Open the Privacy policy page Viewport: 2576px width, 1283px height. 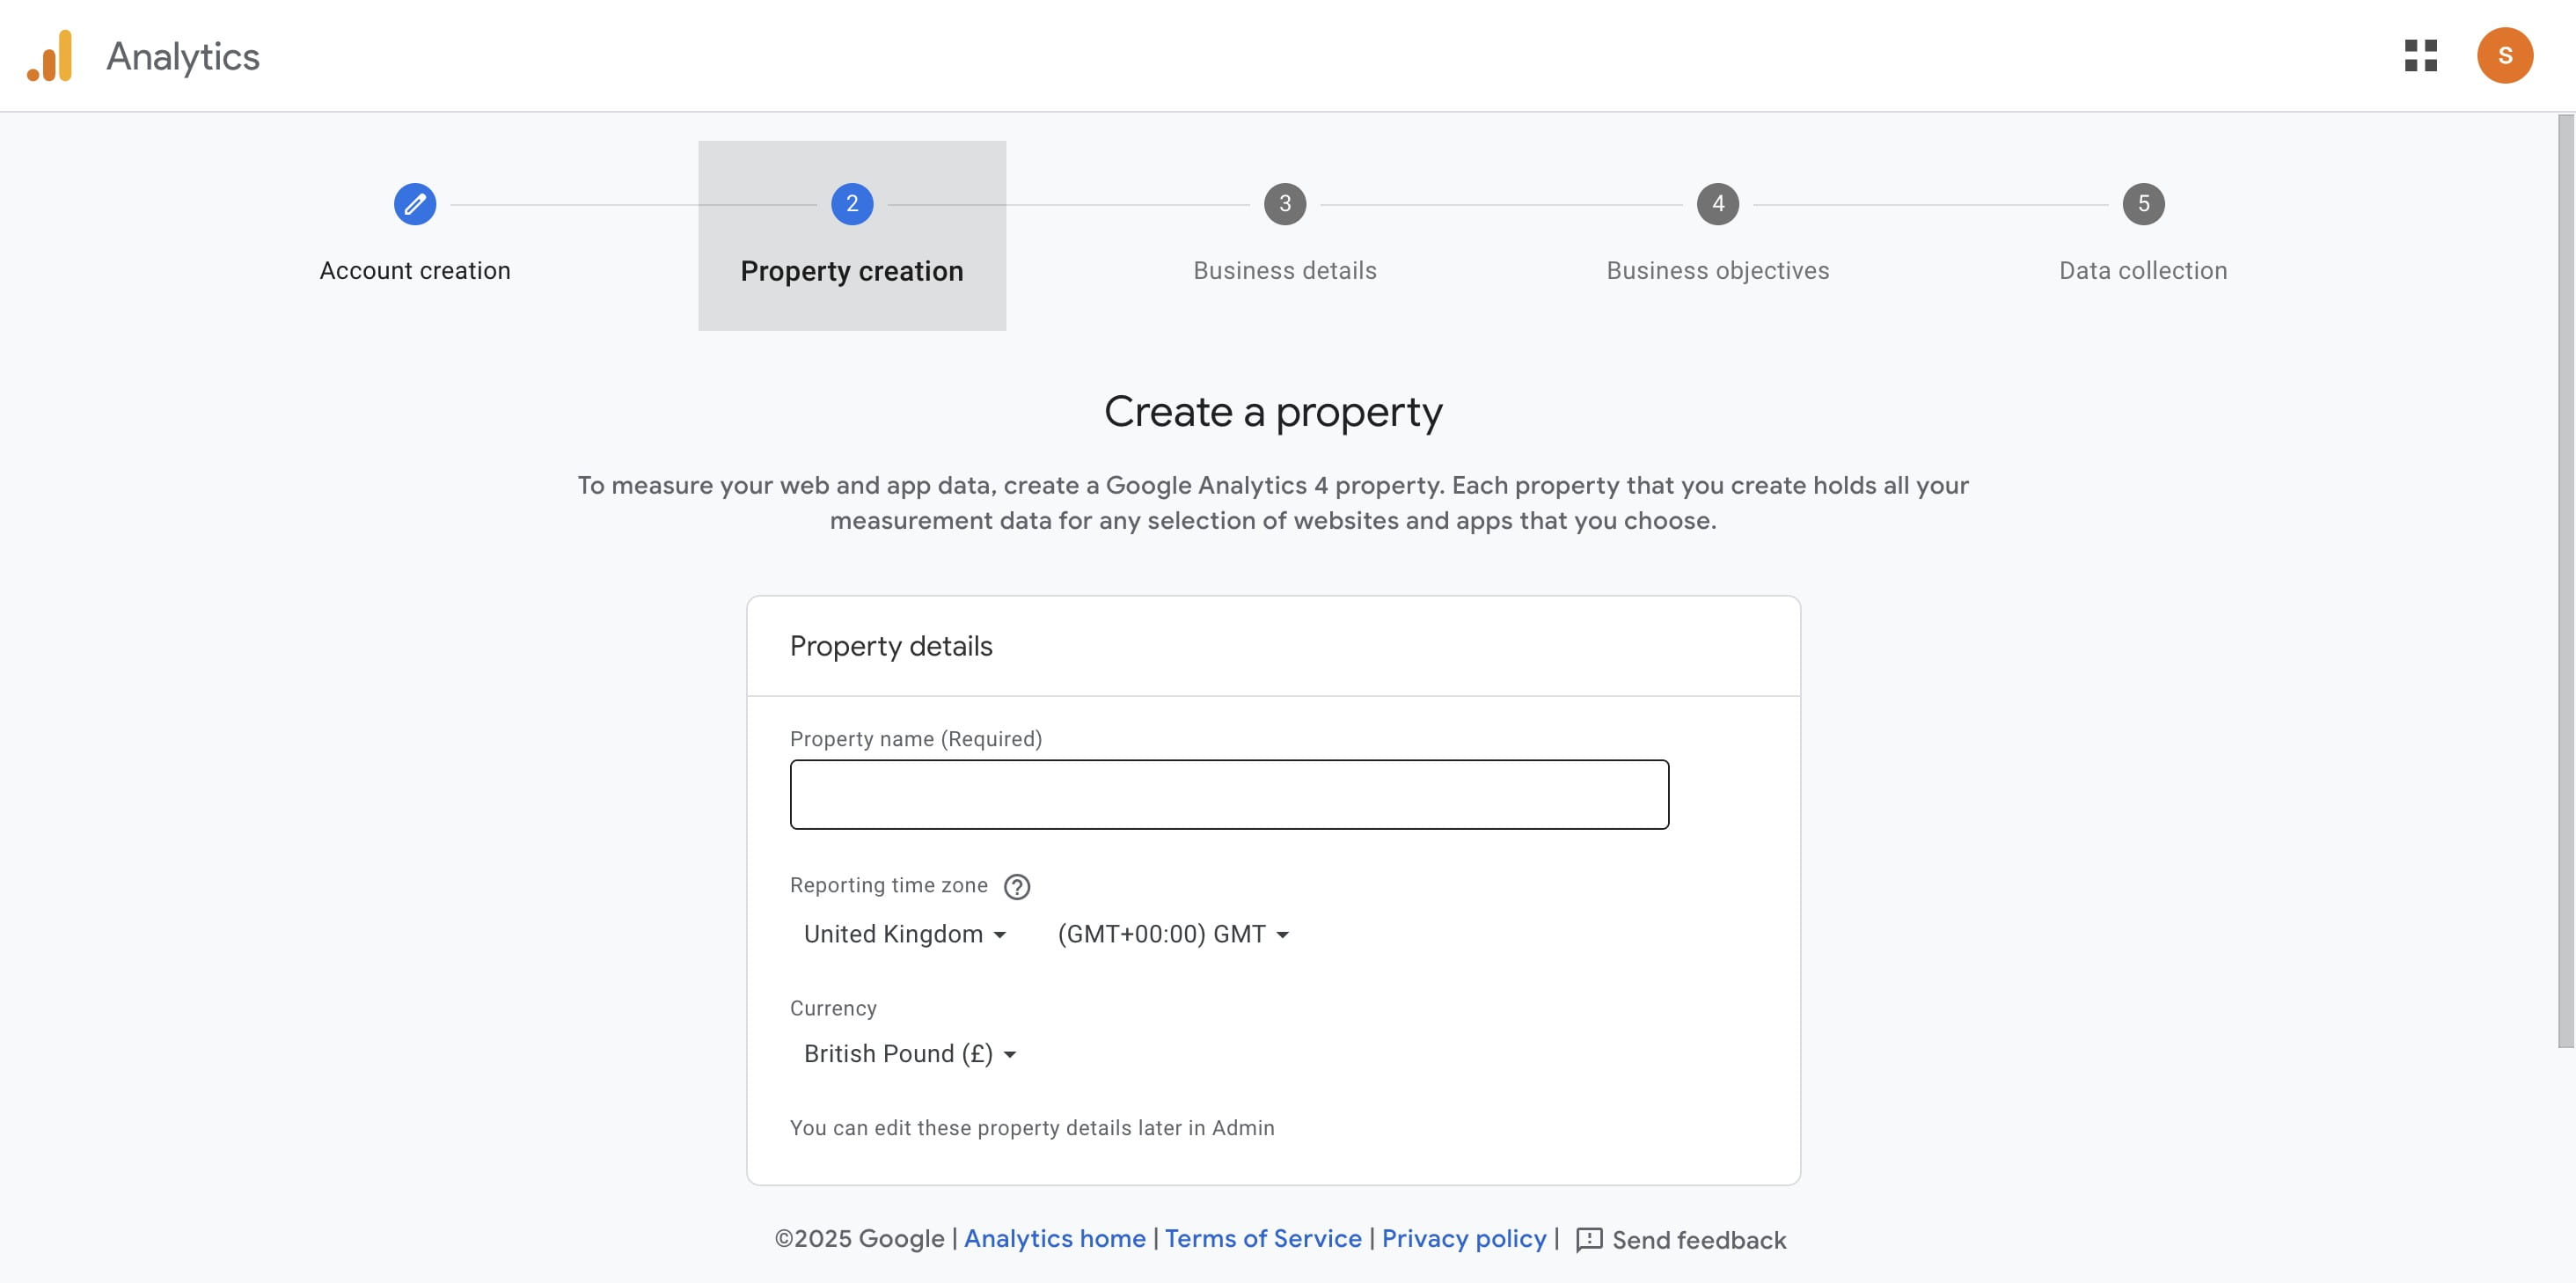[x=1465, y=1239]
